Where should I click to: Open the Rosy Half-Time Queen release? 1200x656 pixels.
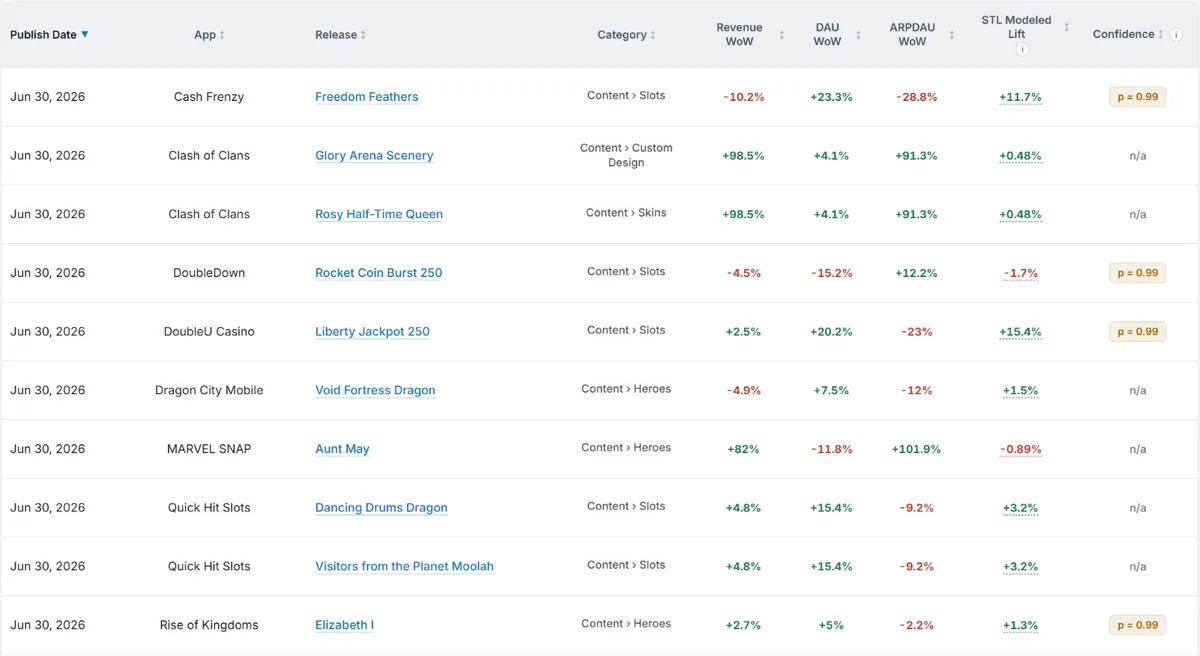(379, 214)
